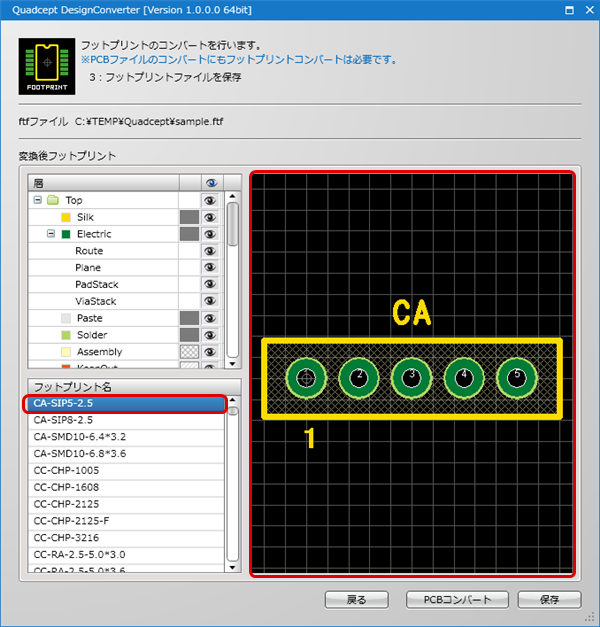
Task: Select footprint CC-CHP-1005
Action: click(126, 470)
